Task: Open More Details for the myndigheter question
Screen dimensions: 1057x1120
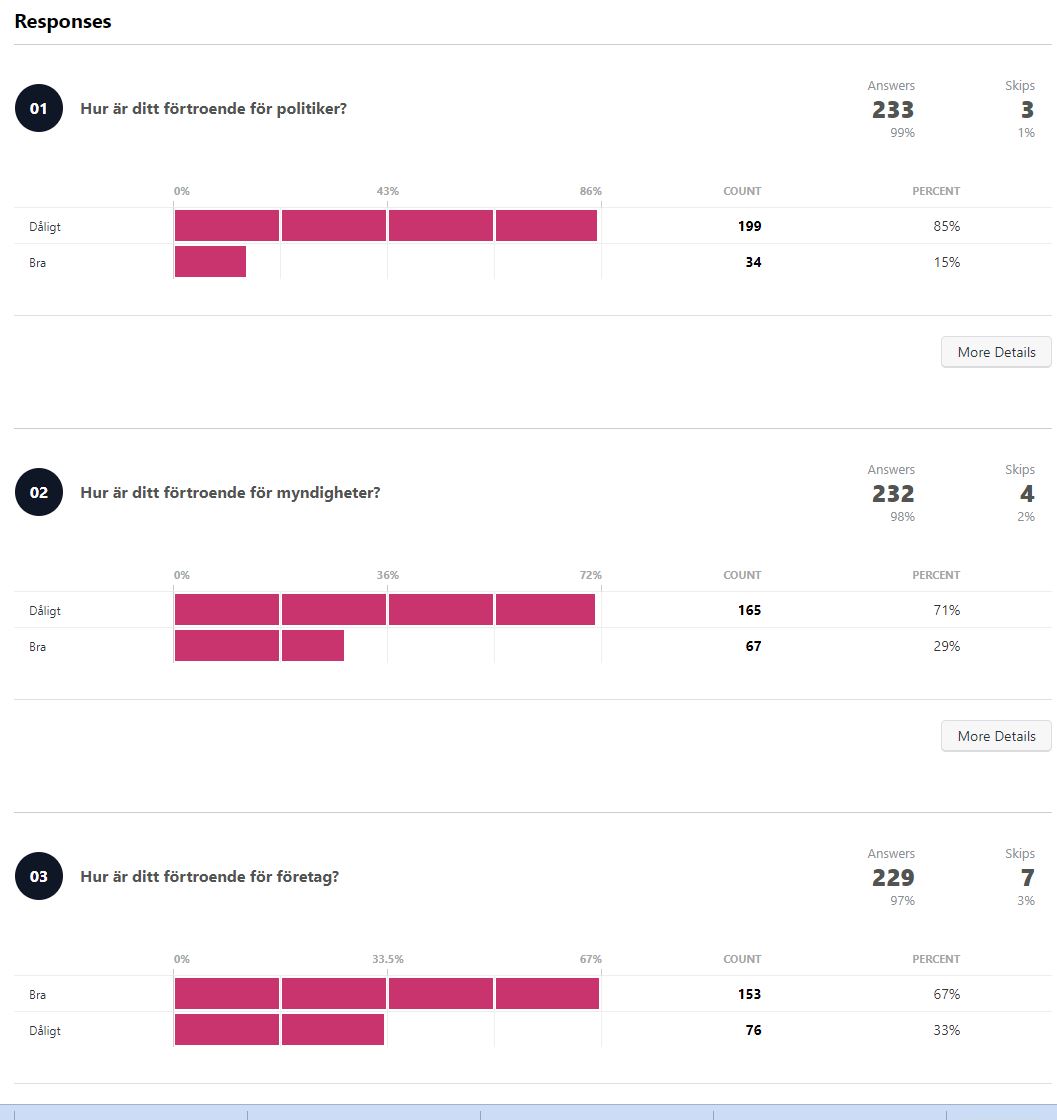Action: (995, 736)
